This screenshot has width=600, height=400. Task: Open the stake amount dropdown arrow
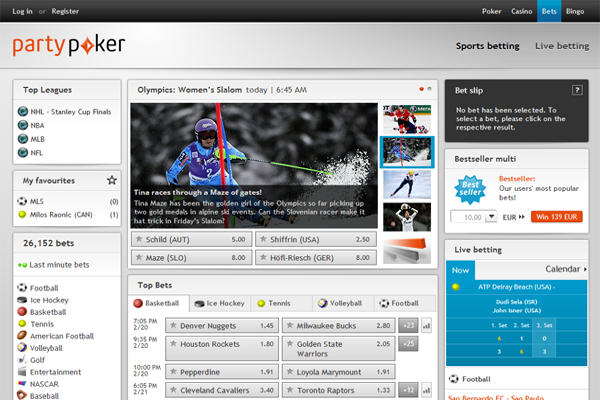pos(491,217)
